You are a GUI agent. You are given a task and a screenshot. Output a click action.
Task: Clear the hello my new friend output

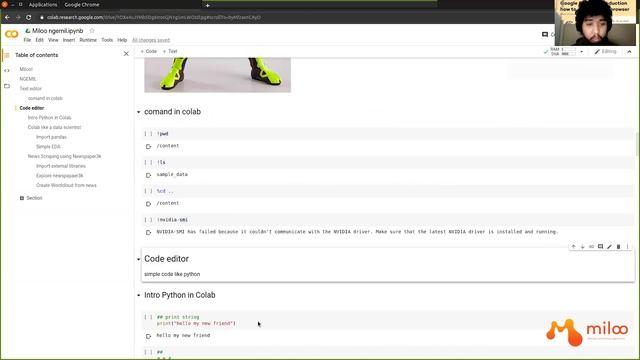[149, 336]
